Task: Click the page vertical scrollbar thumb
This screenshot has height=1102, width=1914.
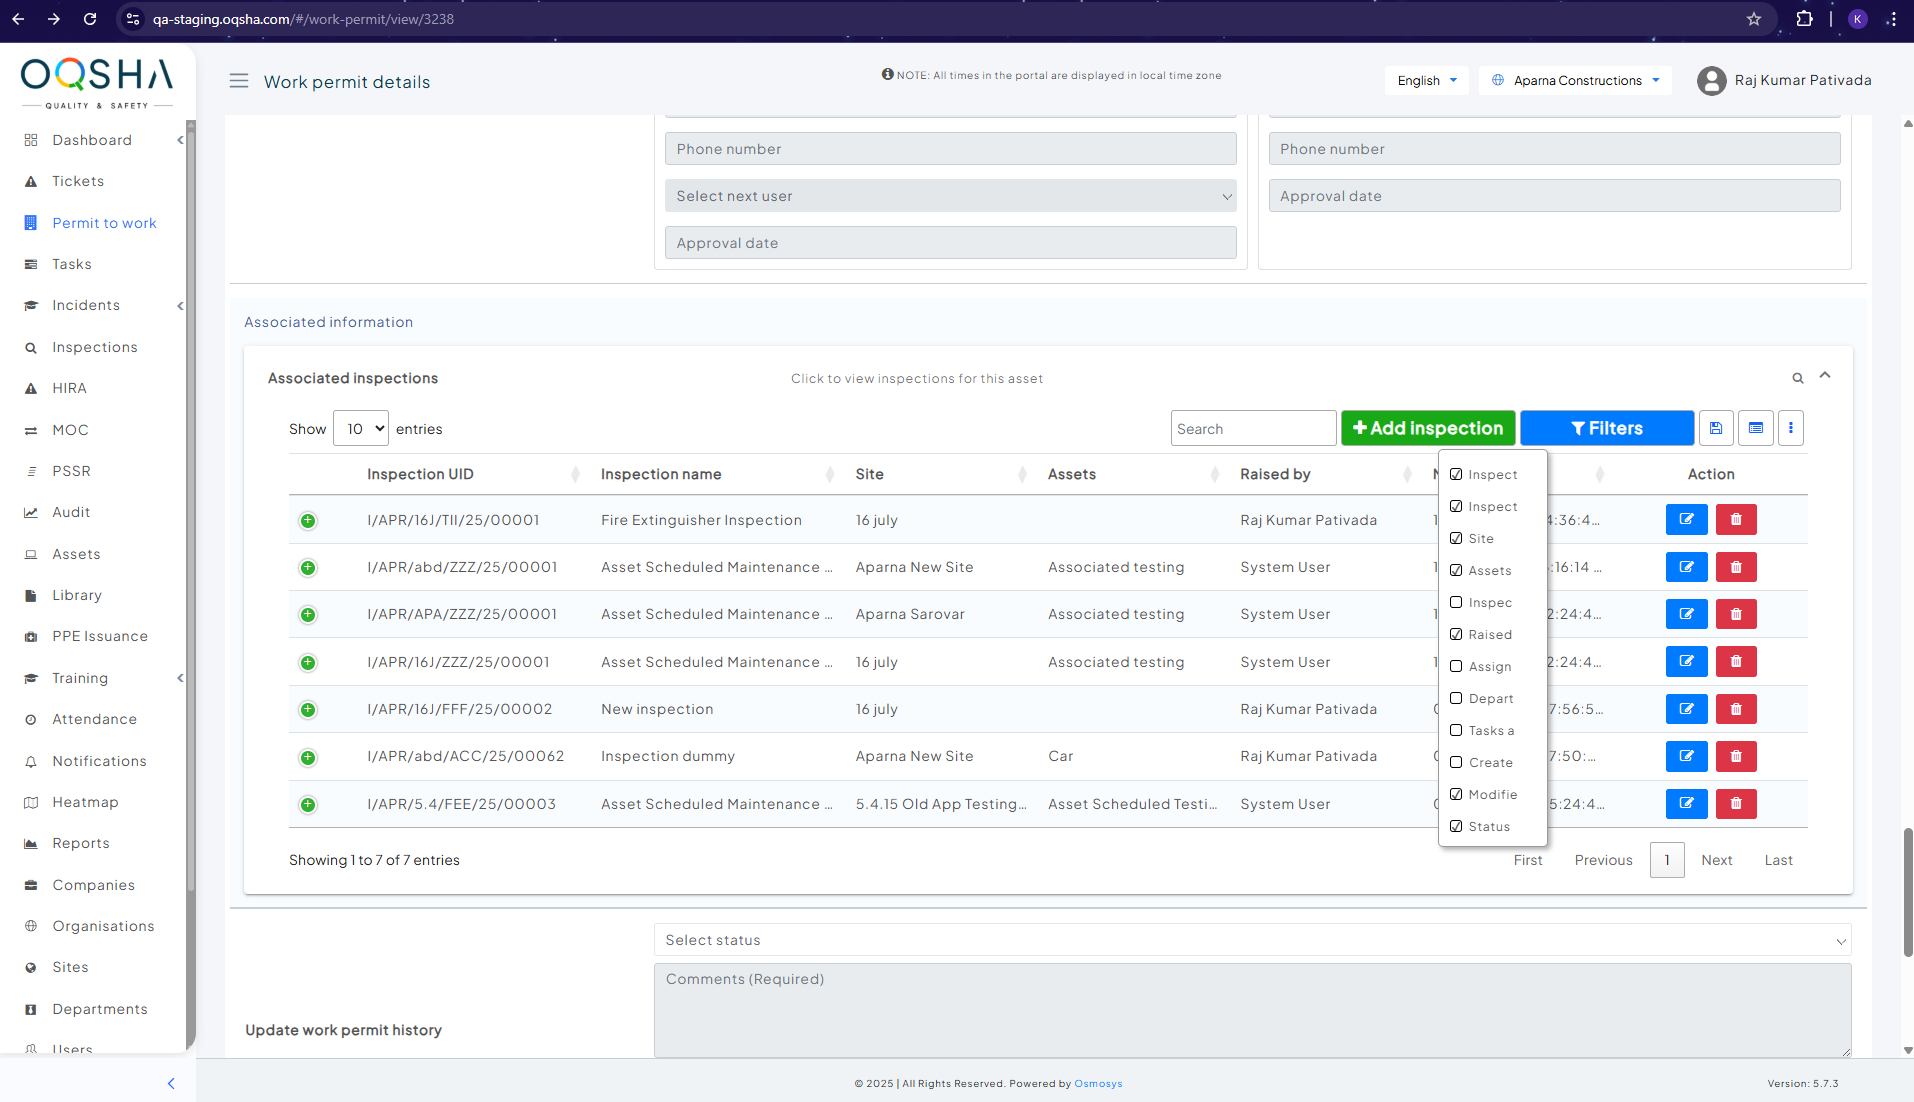Action: click(x=1907, y=890)
